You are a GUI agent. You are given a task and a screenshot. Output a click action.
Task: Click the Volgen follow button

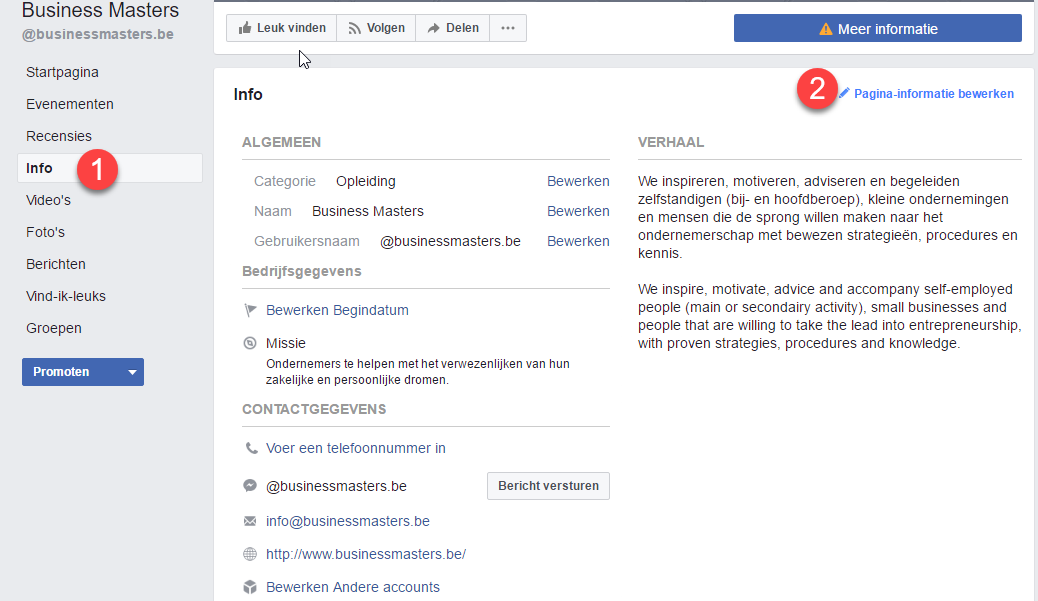pyautogui.click(x=375, y=28)
